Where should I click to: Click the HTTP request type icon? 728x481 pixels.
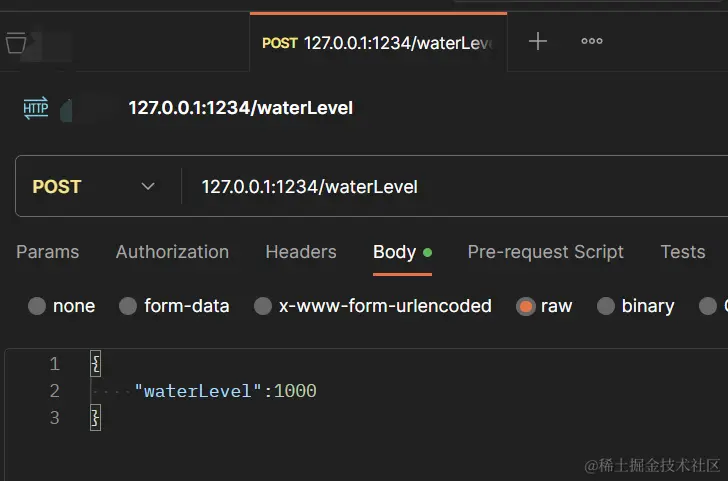[x=36, y=108]
